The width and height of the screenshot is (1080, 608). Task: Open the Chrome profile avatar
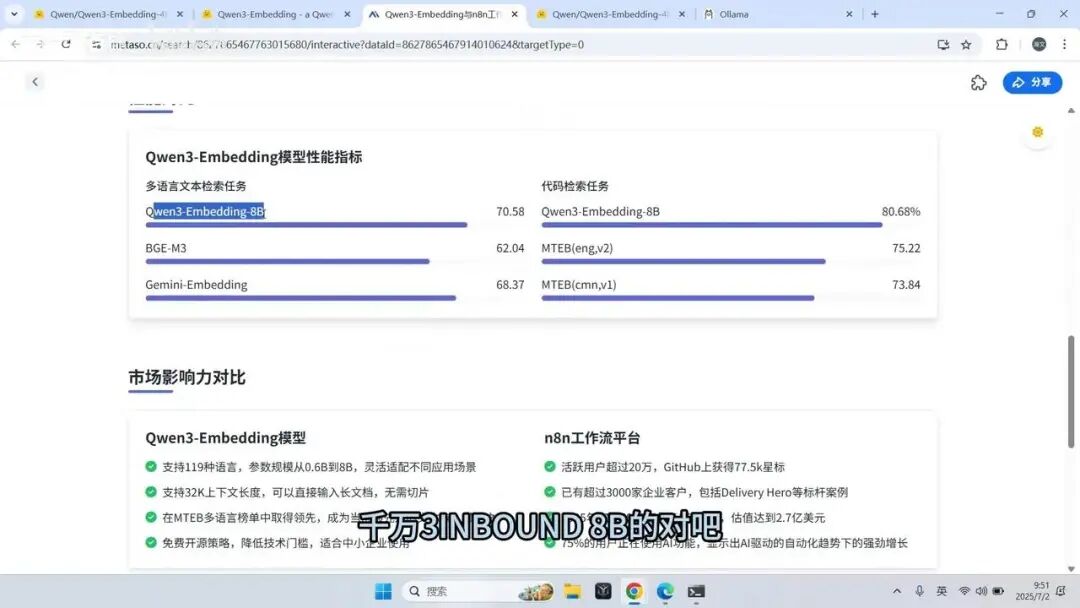click(1039, 44)
